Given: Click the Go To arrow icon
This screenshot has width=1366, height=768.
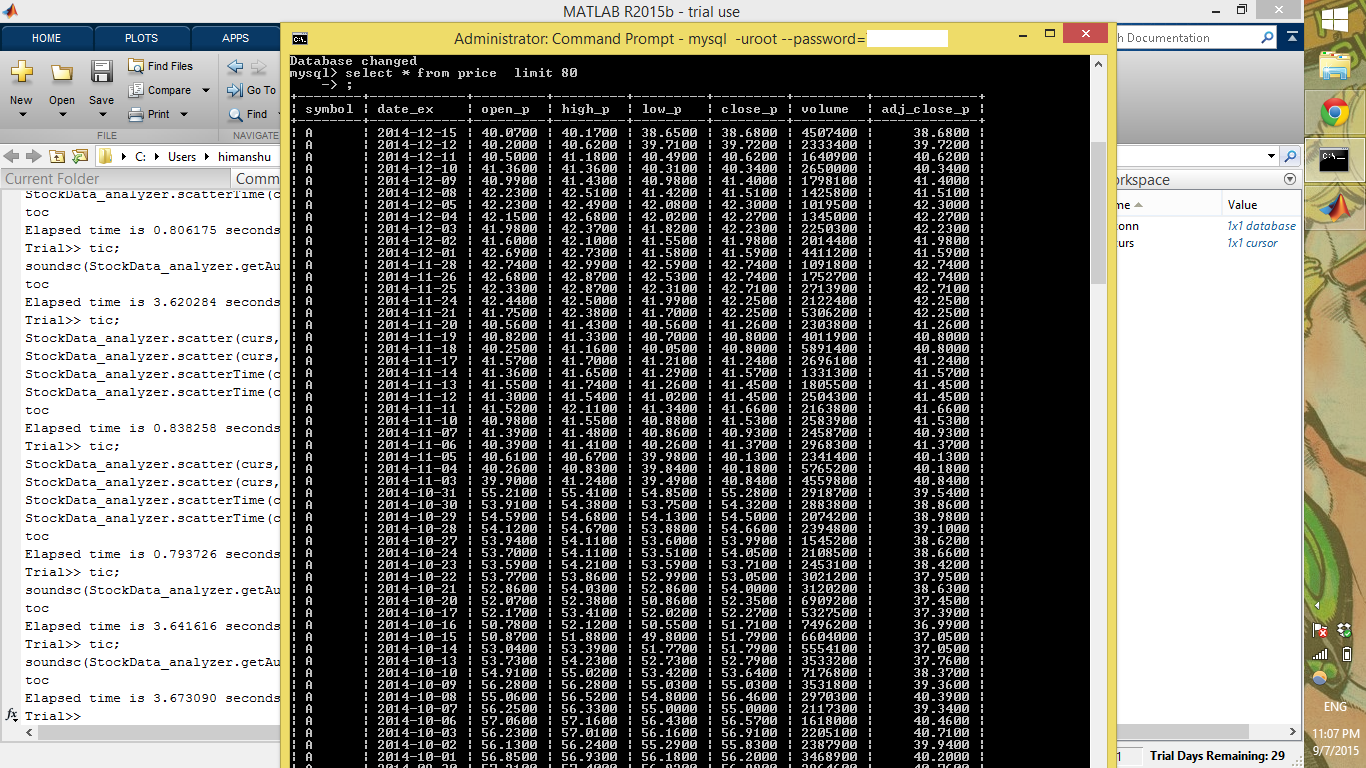Looking at the screenshot, I should pyautogui.click(x=235, y=90).
